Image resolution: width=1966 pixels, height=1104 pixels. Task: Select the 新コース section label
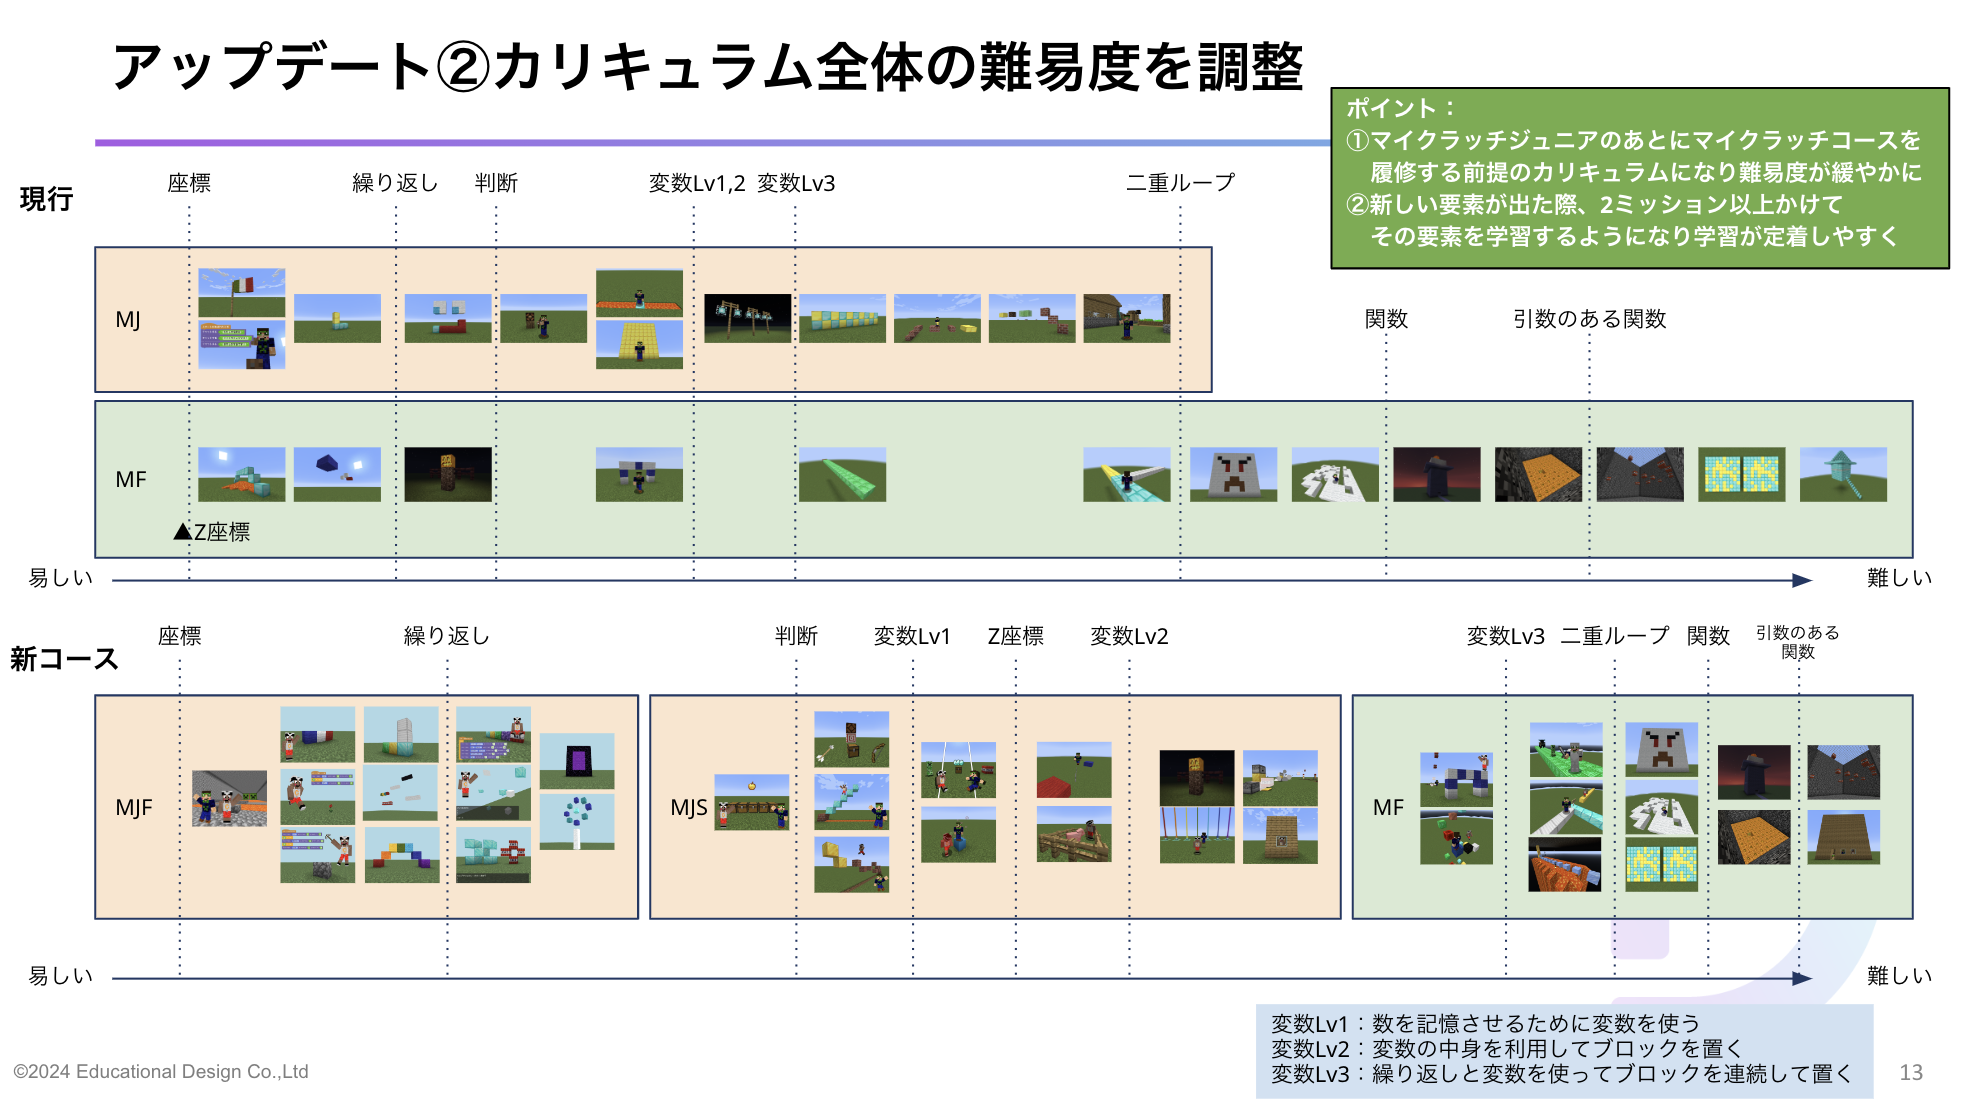(63, 658)
